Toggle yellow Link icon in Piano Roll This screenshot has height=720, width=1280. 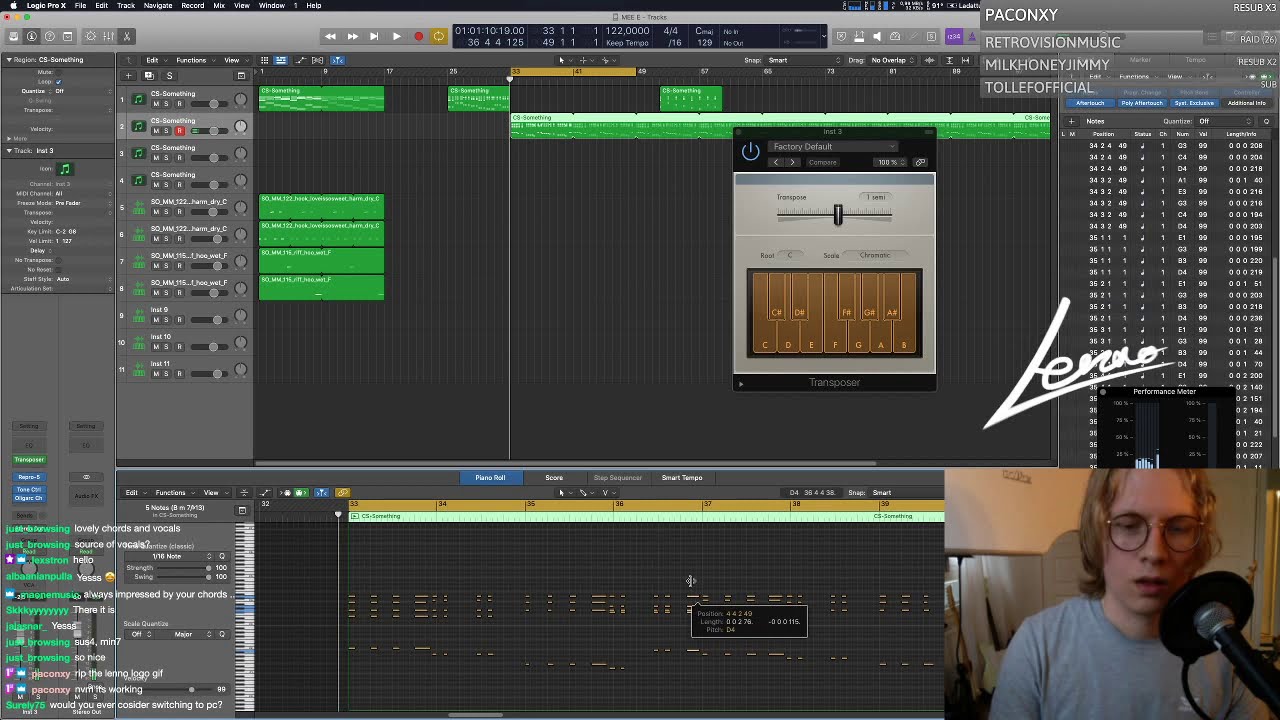(343, 493)
